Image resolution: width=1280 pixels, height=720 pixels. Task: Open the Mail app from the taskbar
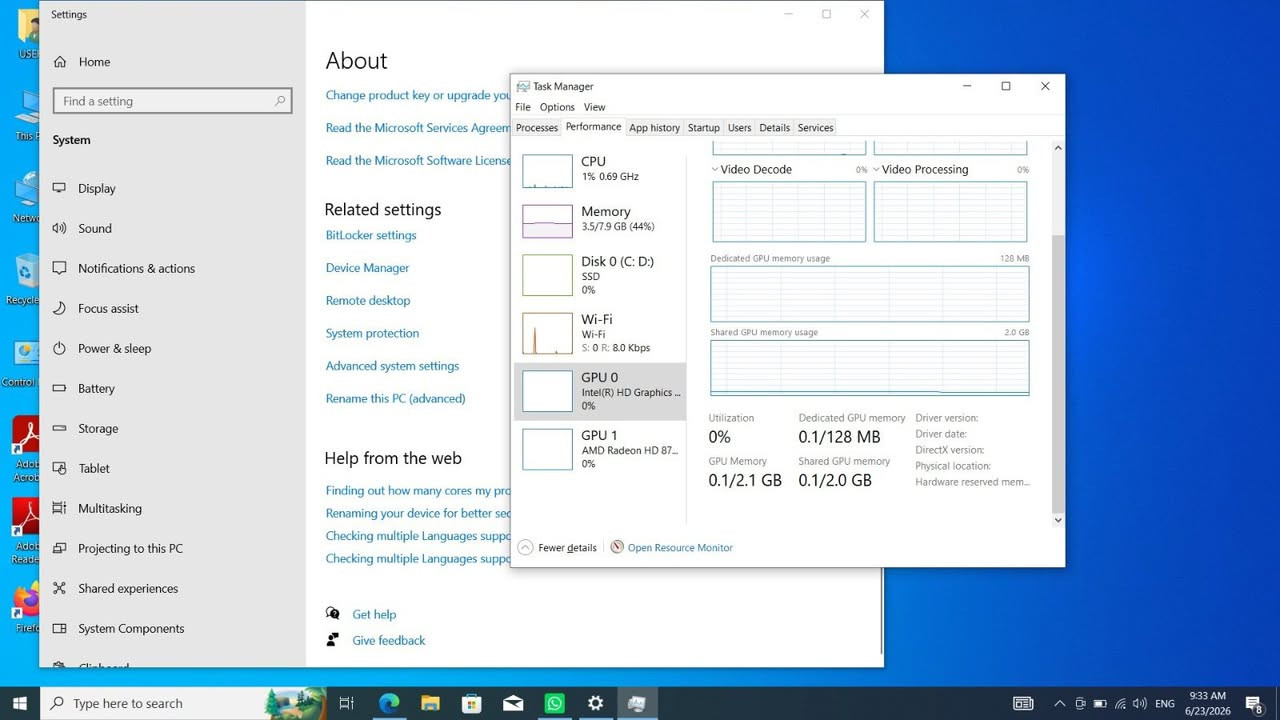coord(513,703)
